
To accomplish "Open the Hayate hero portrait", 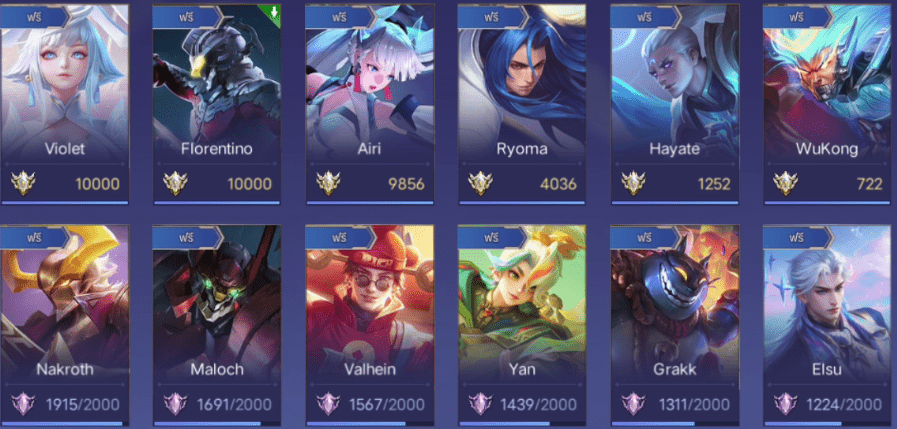I will coord(674,83).
